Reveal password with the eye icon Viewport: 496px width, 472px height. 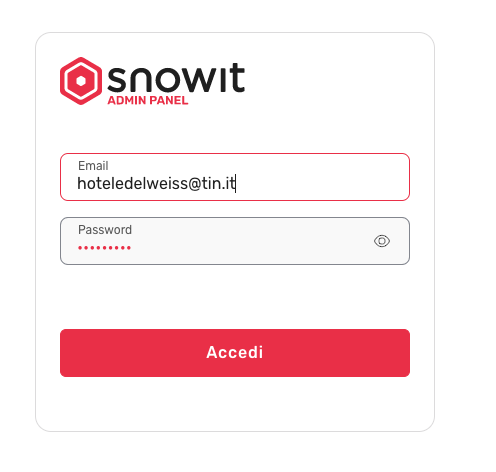tap(382, 241)
